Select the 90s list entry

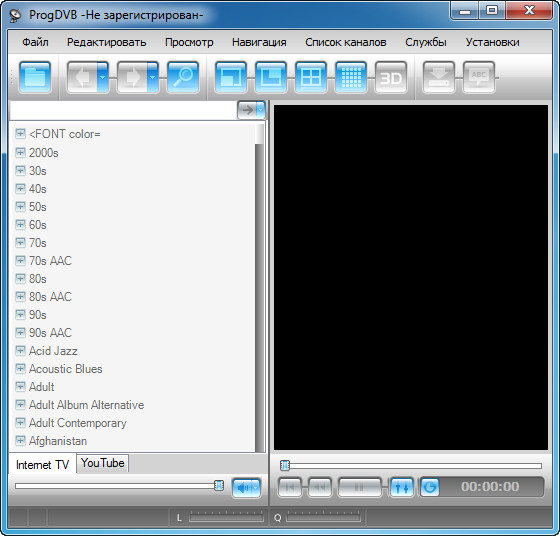pos(38,315)
